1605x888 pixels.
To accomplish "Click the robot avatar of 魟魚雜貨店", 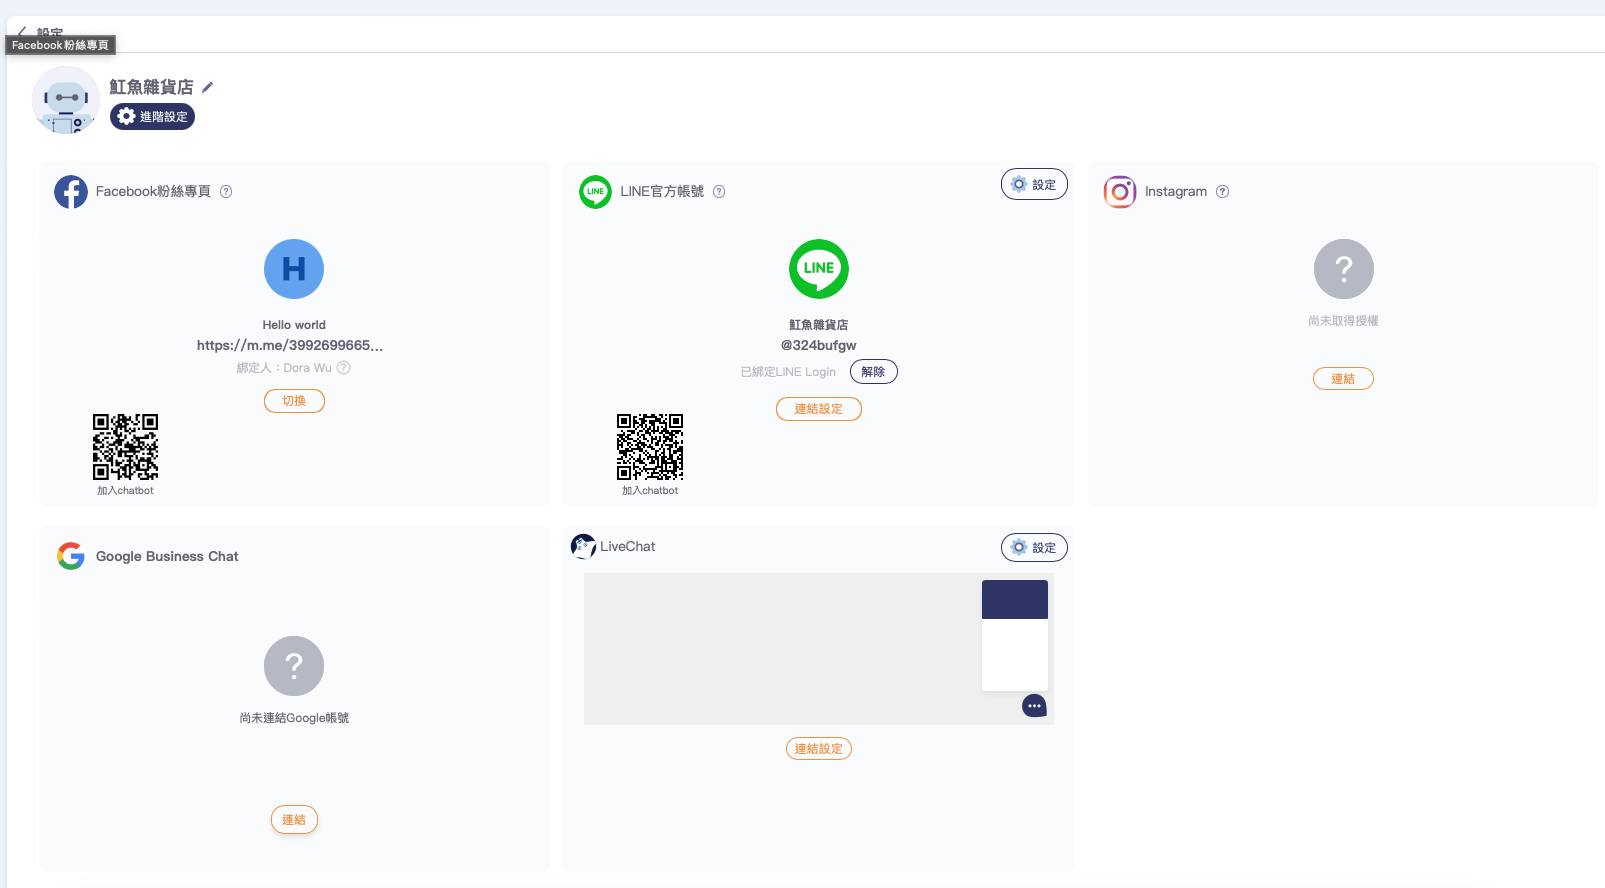I will click(66, 100).
